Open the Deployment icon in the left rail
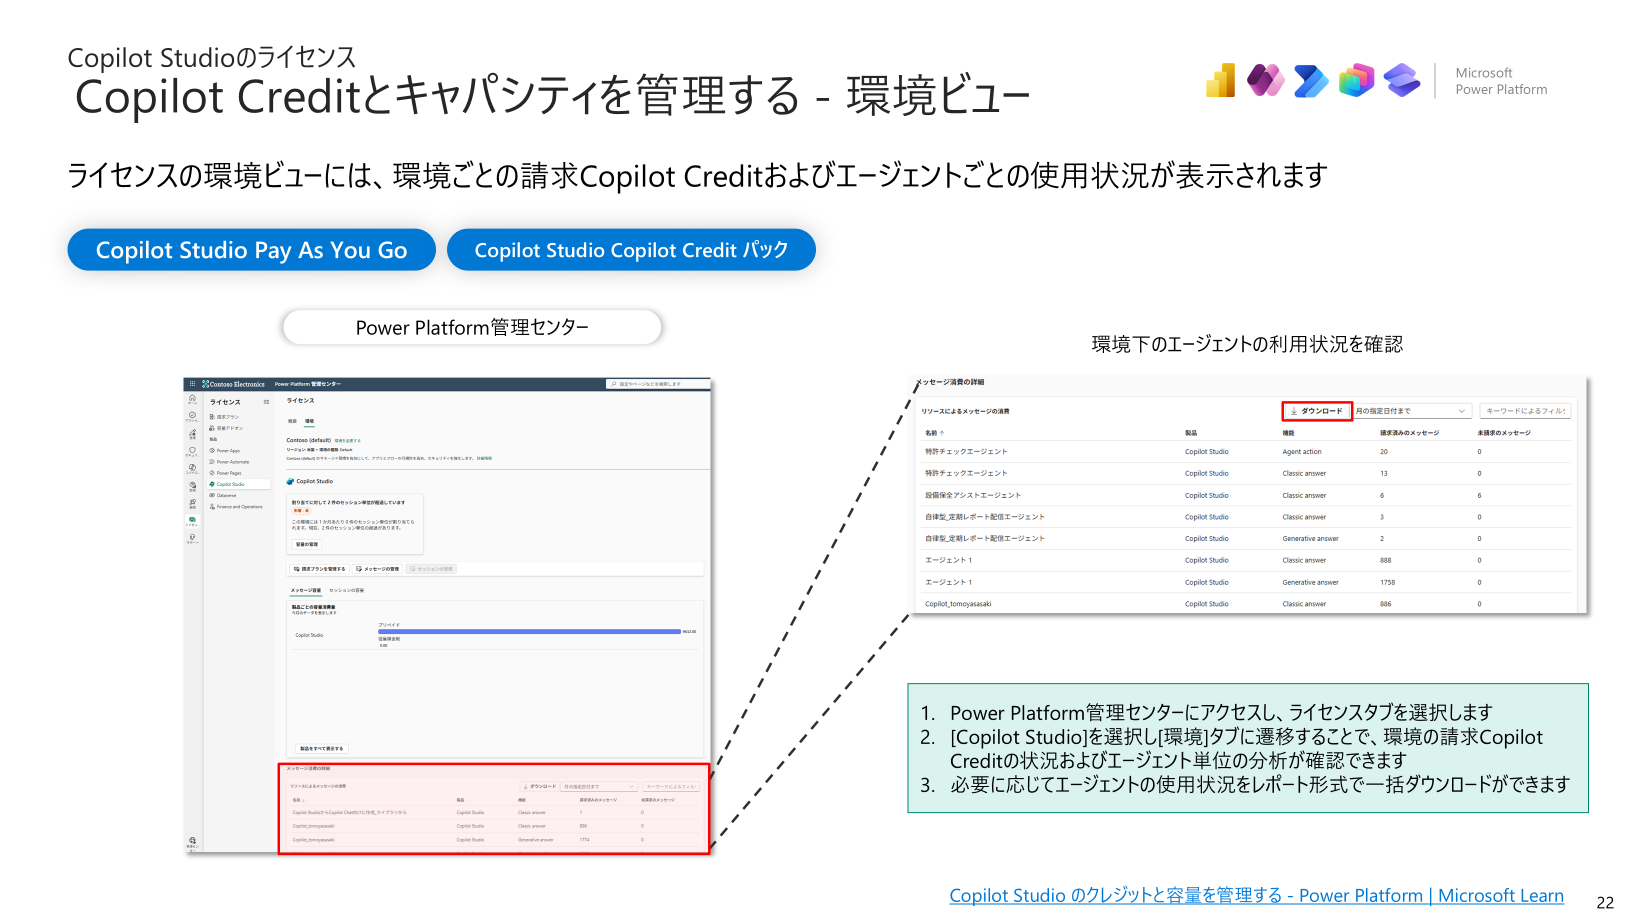Viewport: 1632px width, 918px height. 192,504
